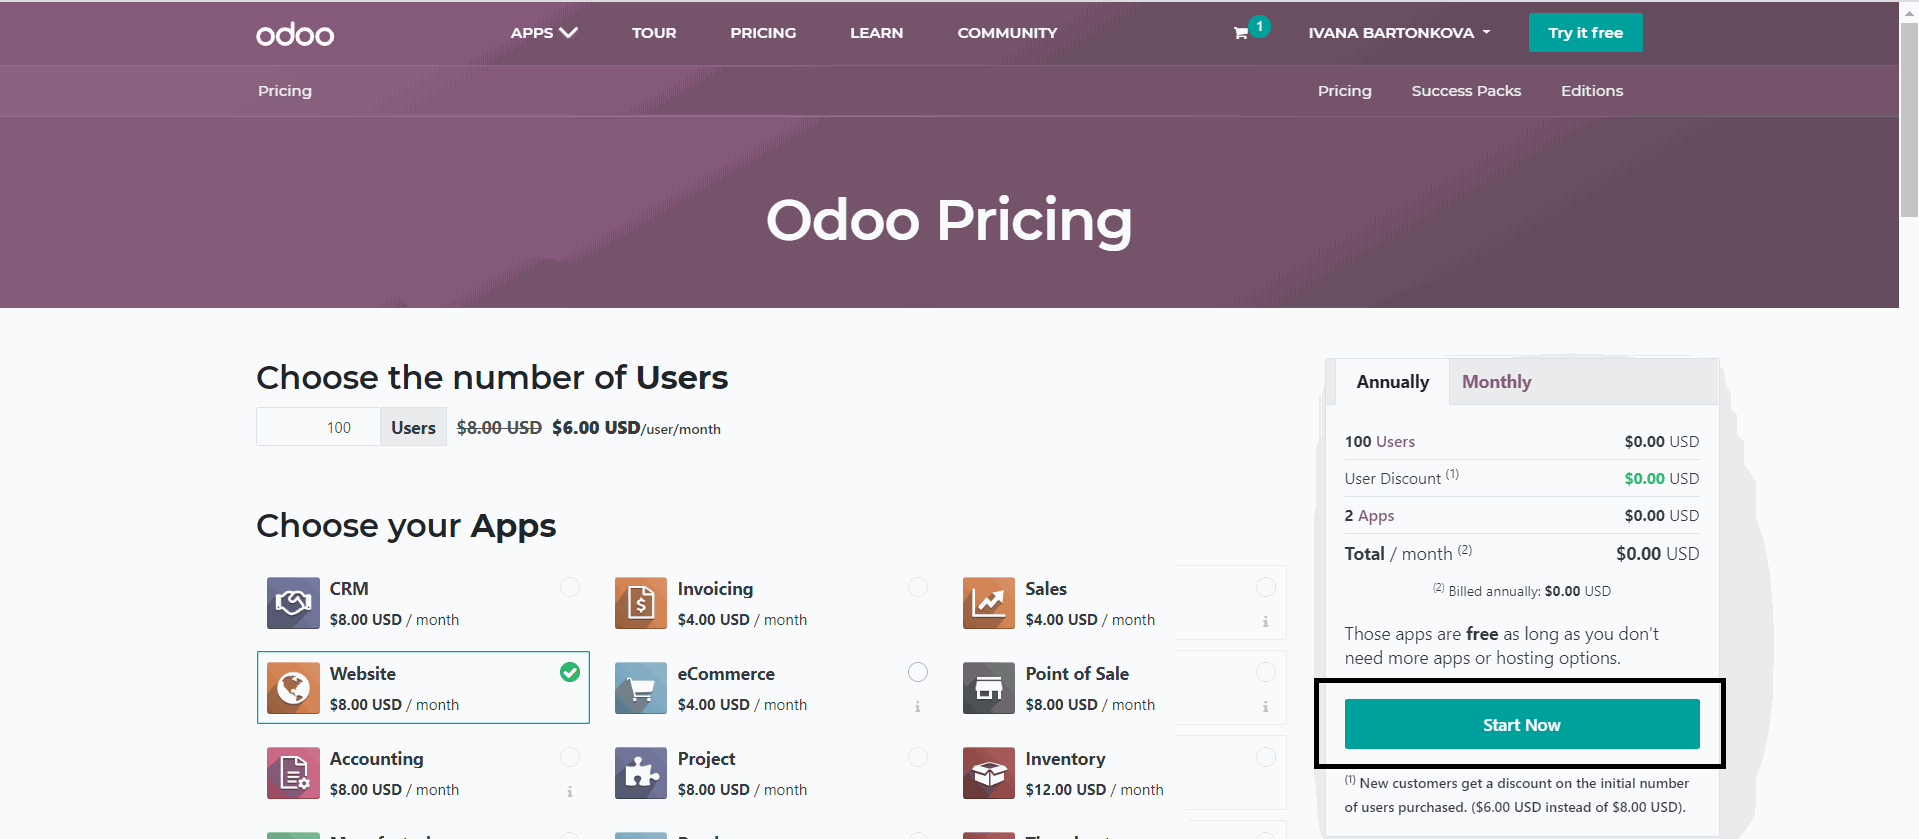Select the Accounting app circle

569,757
